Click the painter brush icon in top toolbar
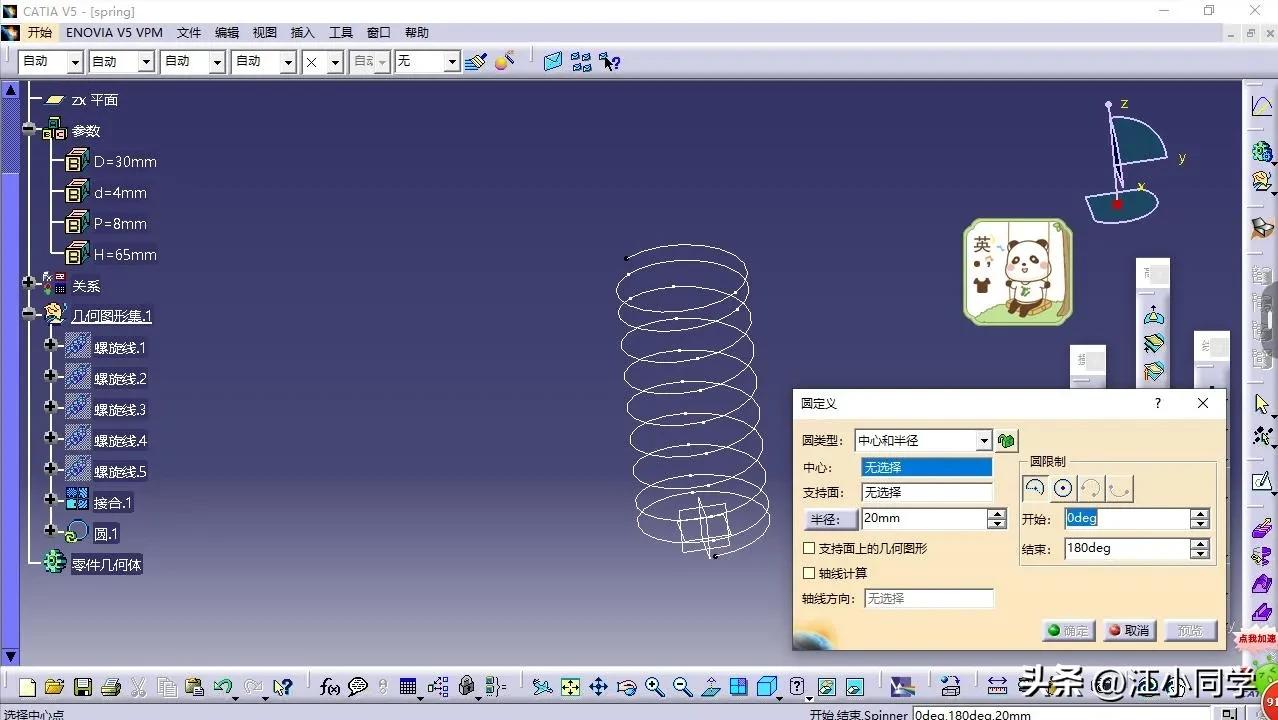The width and height of the screenshot is (1278, 720). 476,62
